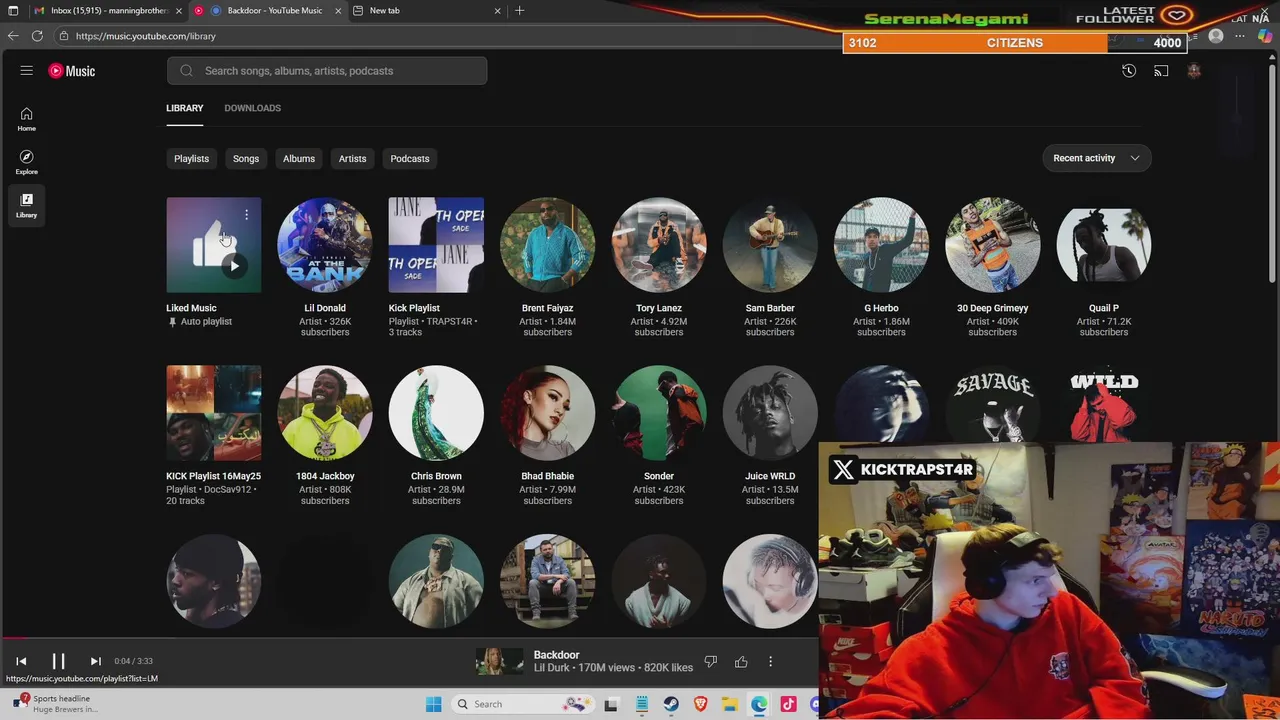Open File Explorer from taskbar
This screenshot has width=1280, height=720.
point(730,704)
